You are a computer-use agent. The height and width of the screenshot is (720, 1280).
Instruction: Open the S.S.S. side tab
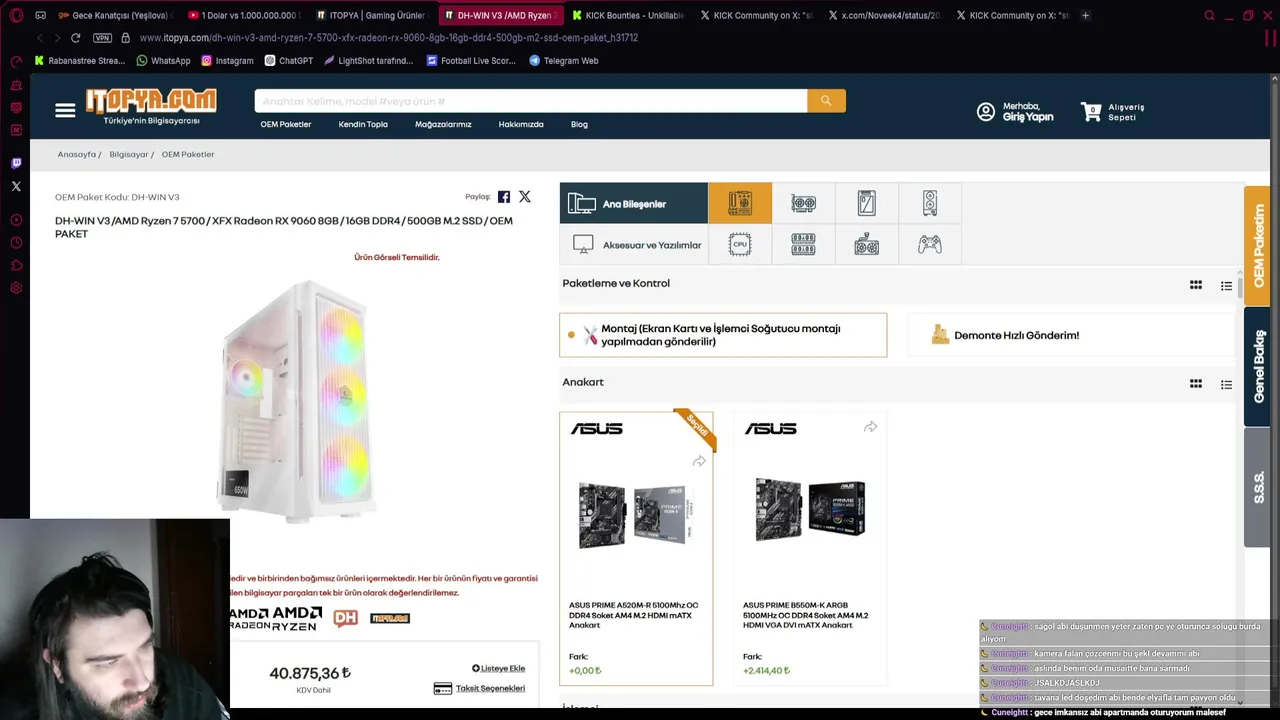(x=1257, y=487)
